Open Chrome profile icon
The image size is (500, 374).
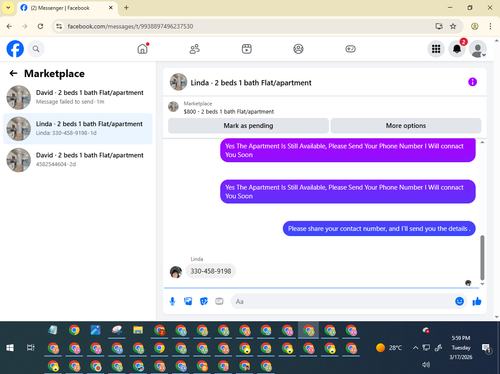(x=475, y=26)
